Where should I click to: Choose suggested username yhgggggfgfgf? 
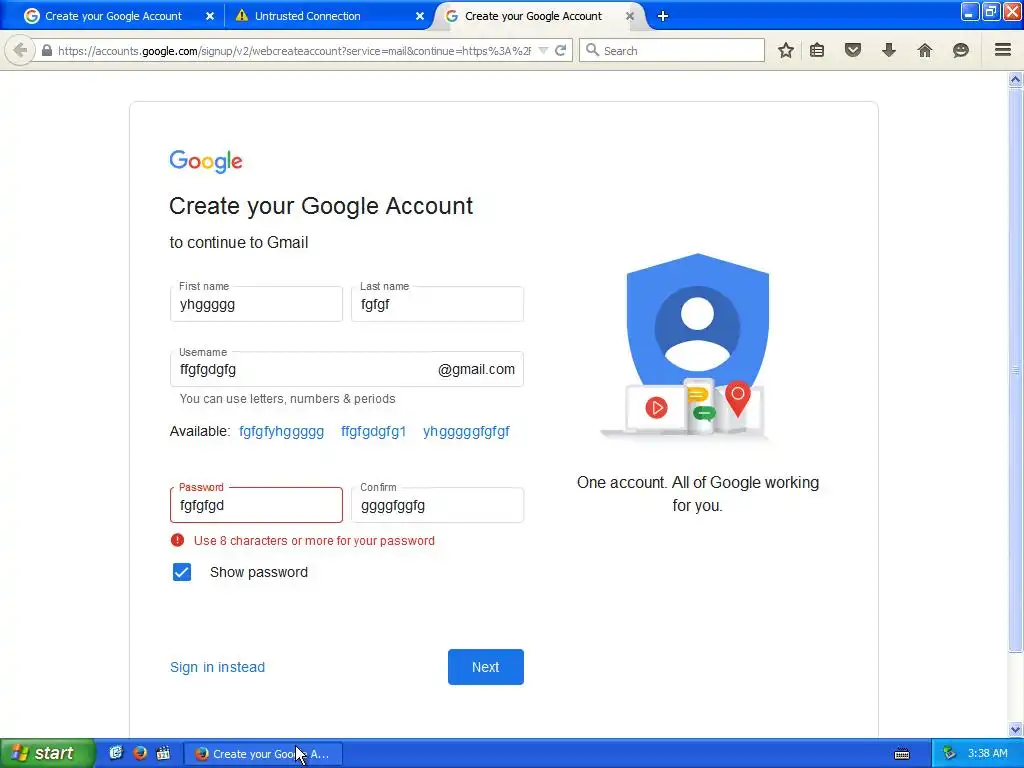coord(466,431)
